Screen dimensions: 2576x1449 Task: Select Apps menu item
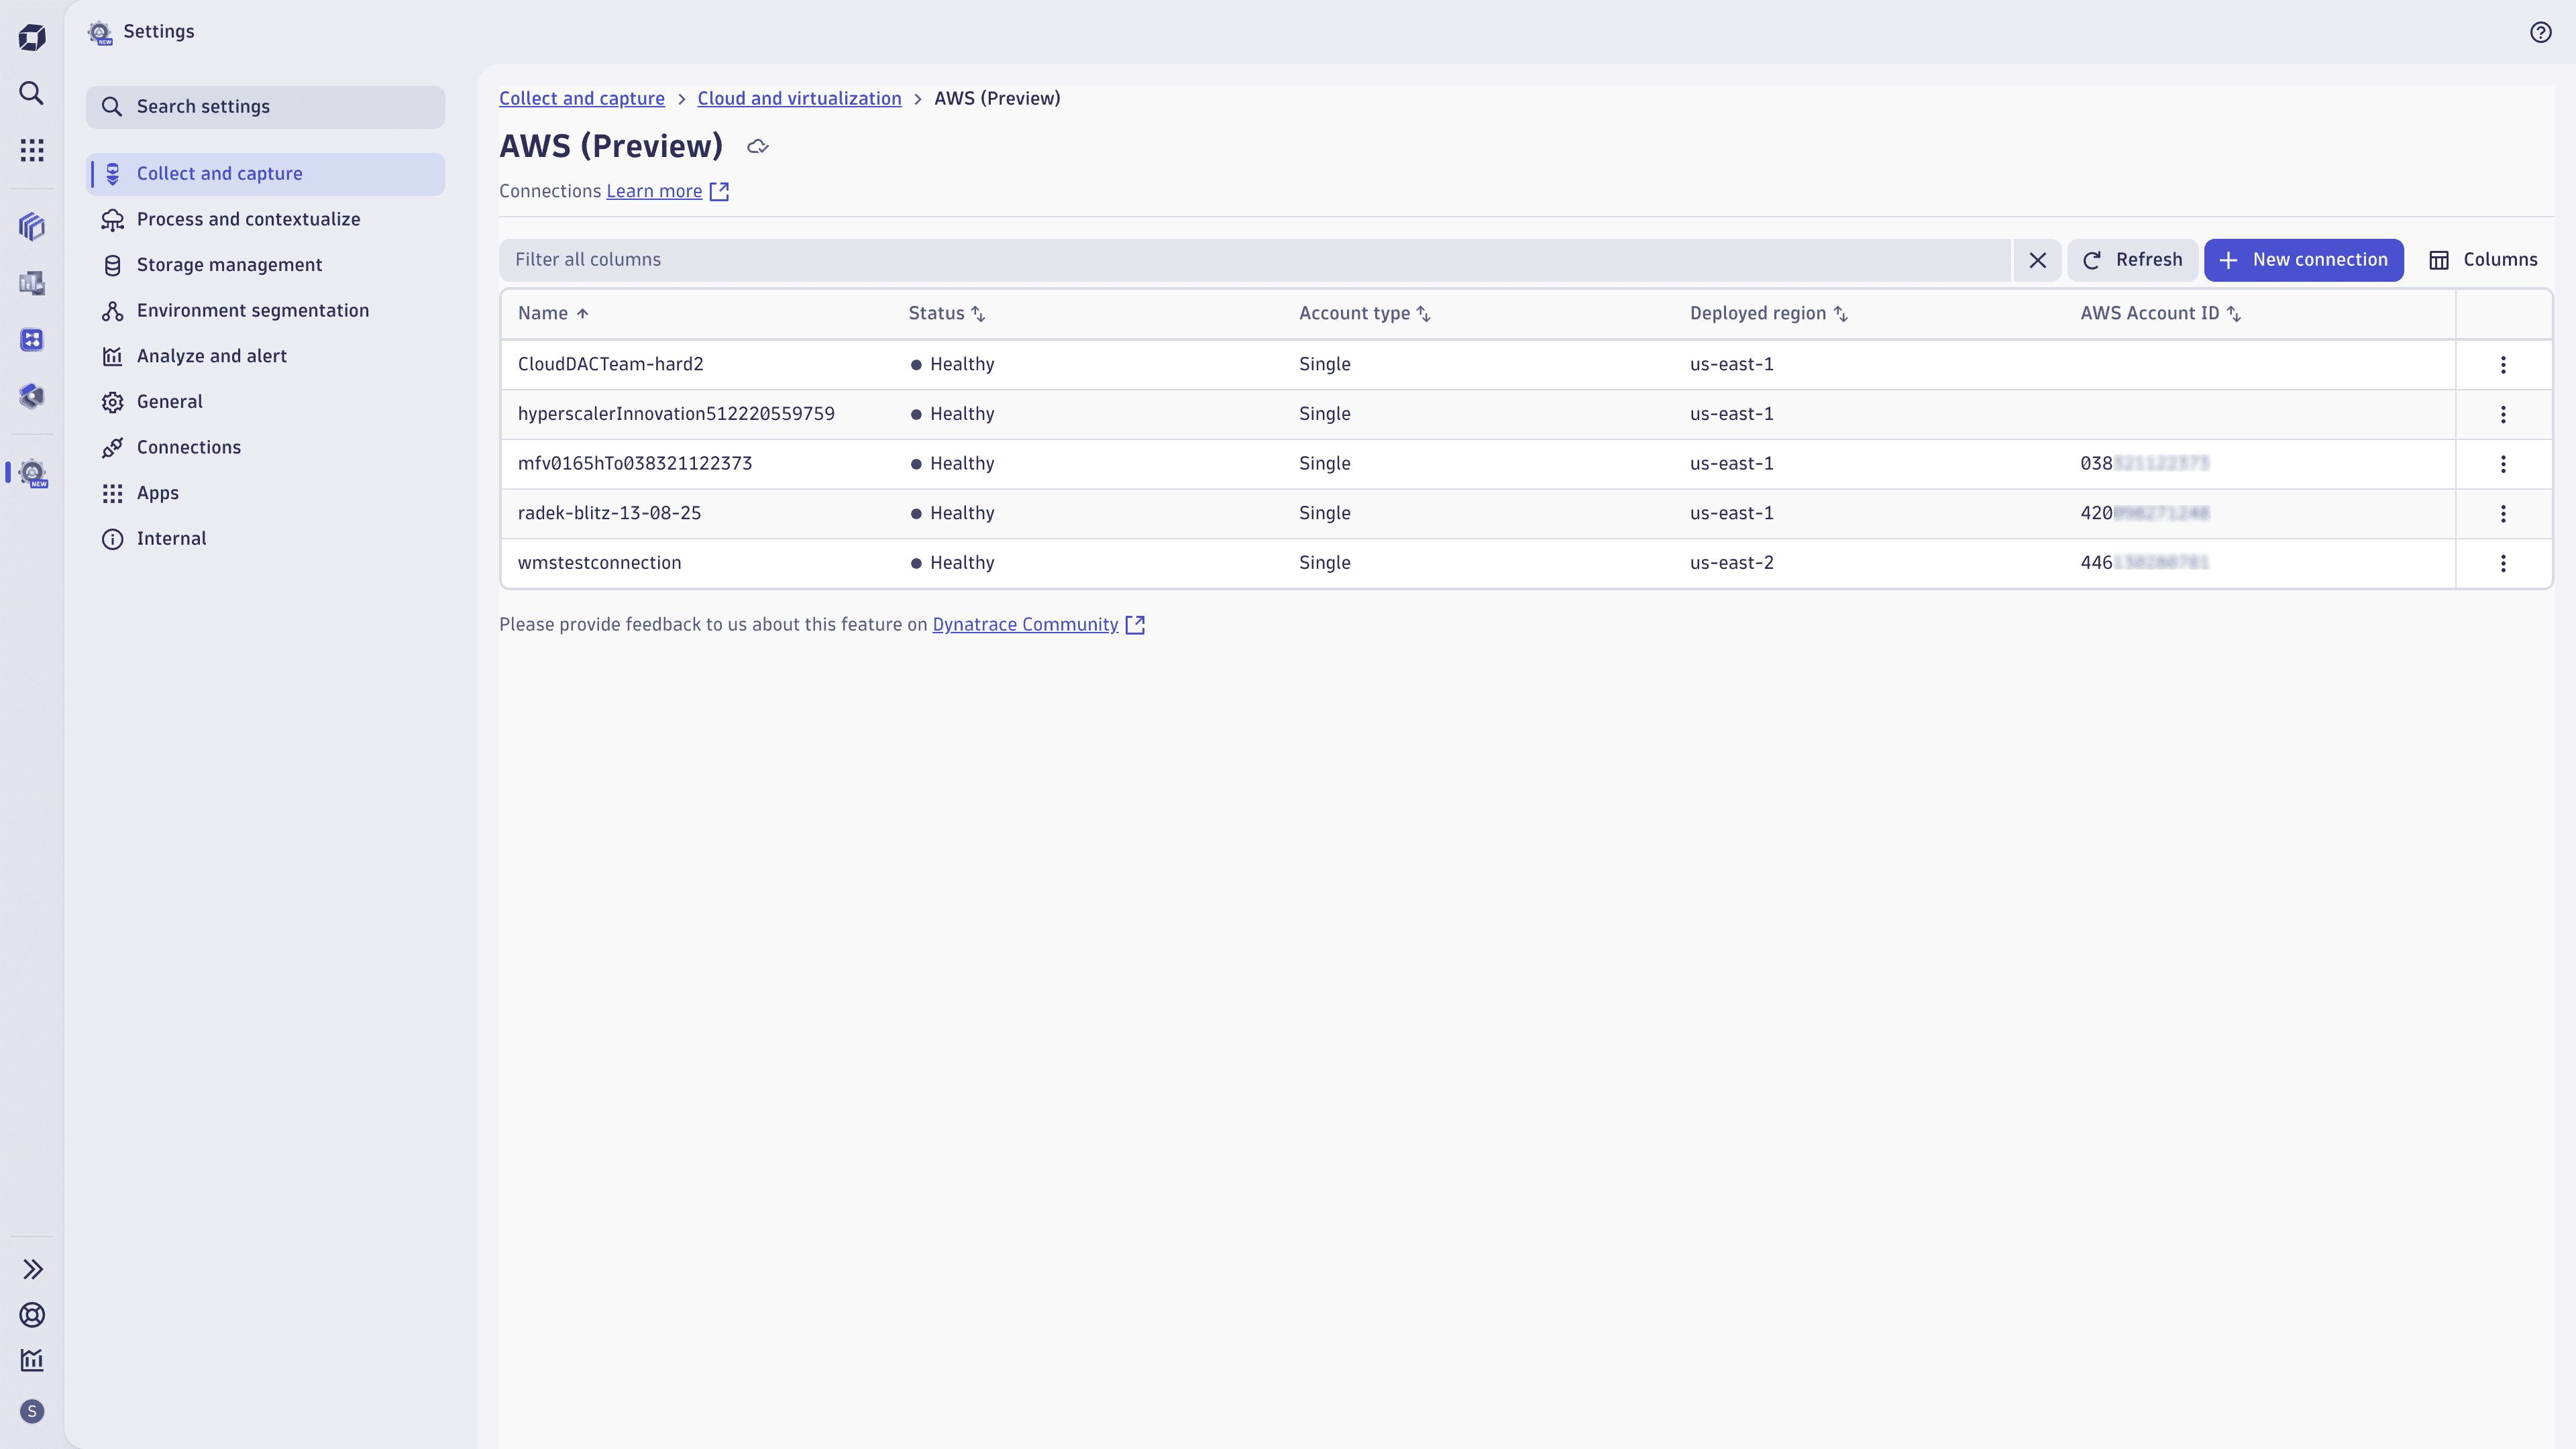[x=265, y=493]
